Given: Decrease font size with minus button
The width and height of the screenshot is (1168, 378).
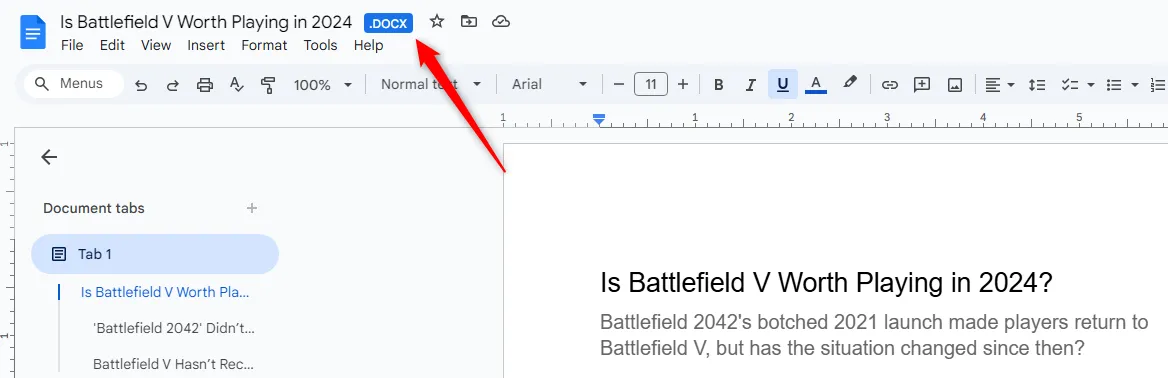Looking at the screenshot, I should click(x=618, y=84).
